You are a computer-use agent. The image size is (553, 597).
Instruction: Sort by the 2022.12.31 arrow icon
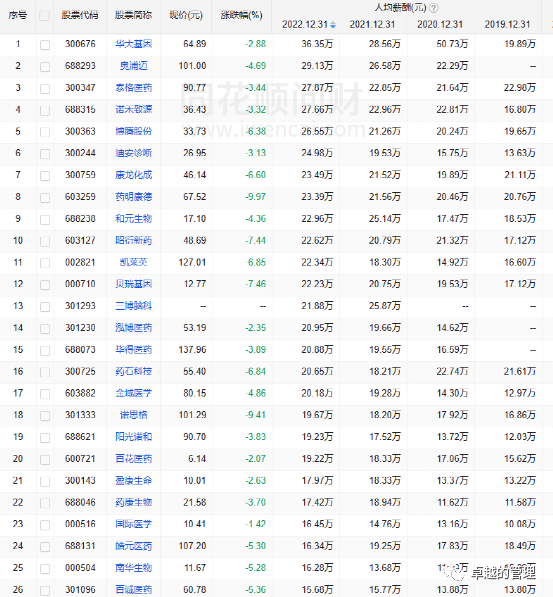(333, 25)
